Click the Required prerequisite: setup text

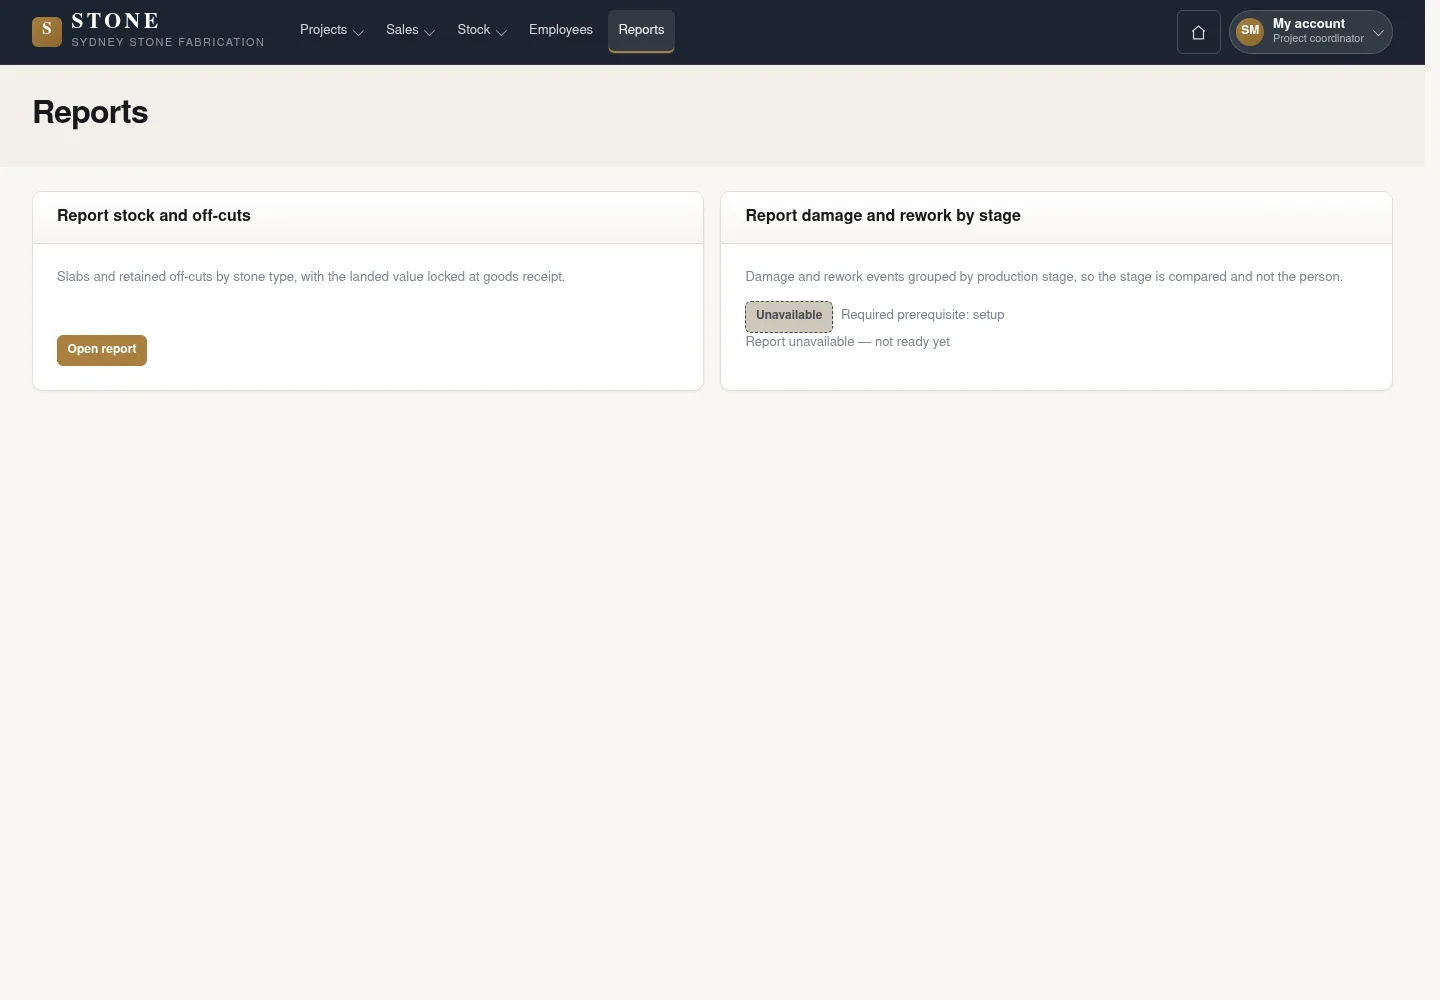pyautogui.click(x=923, y=315)
